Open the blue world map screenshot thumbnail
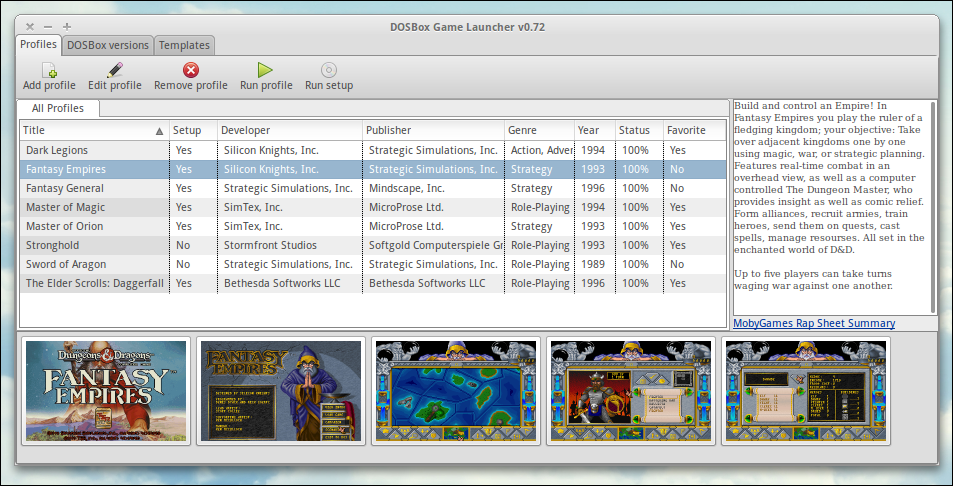The image size is (953, 486). pos(456,391)
